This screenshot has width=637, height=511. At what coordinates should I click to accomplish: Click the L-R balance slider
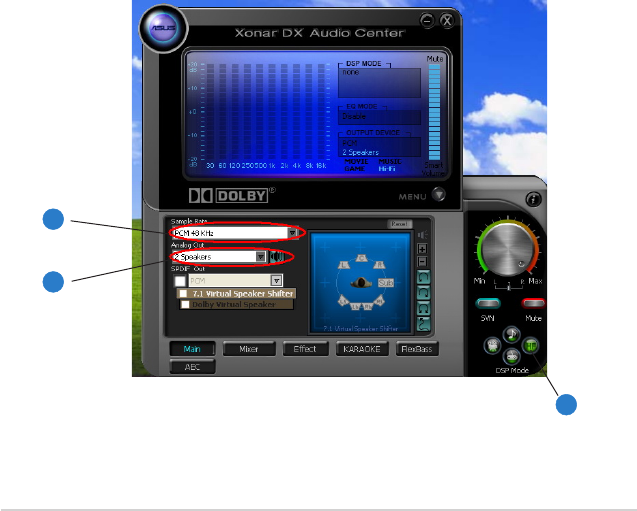508,286
